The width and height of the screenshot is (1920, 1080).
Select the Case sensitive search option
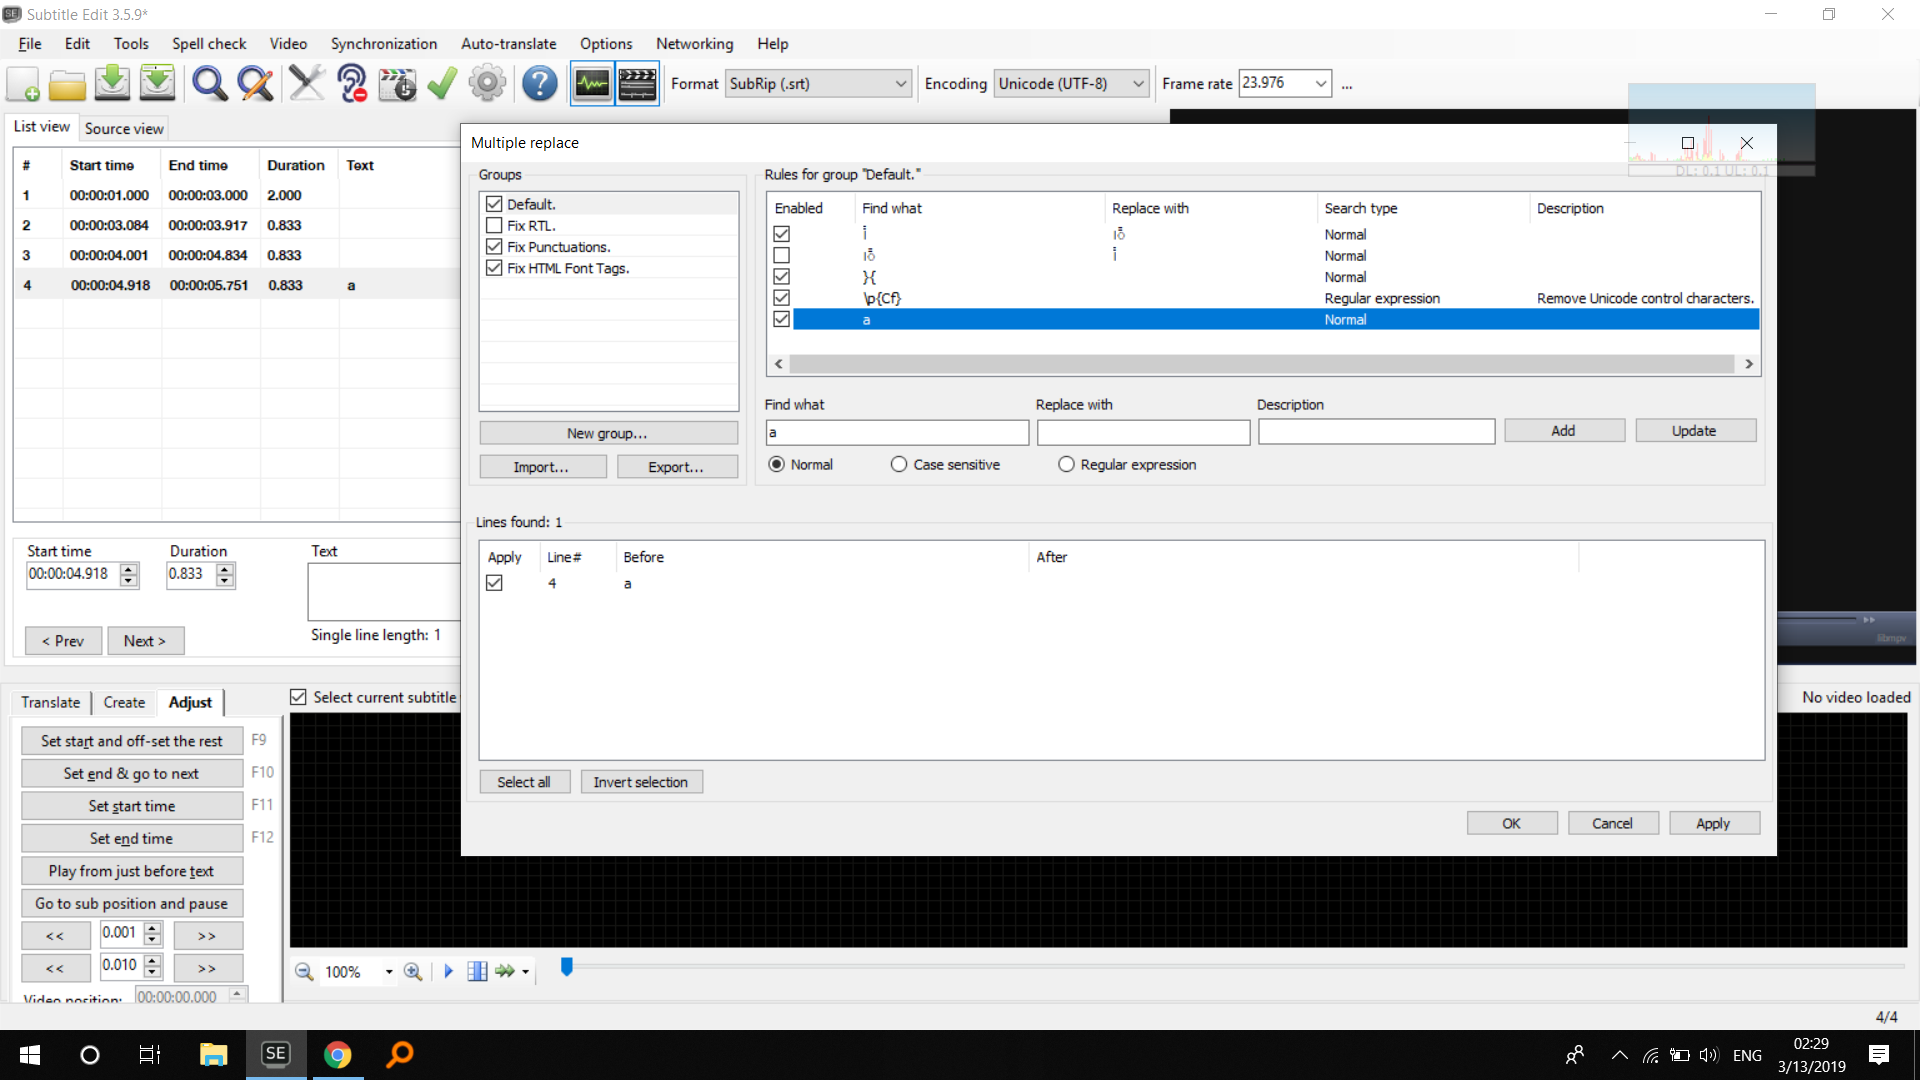coord(898,464)
